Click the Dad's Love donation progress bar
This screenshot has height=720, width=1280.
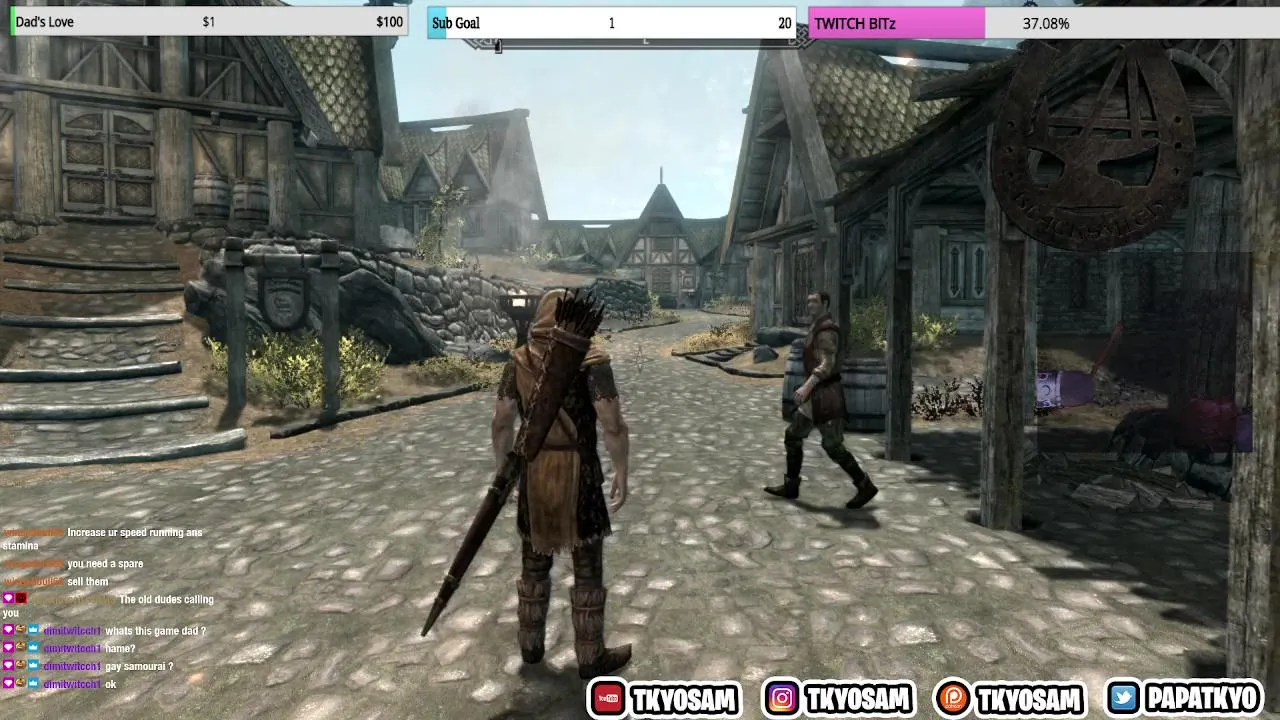(209, 22)
